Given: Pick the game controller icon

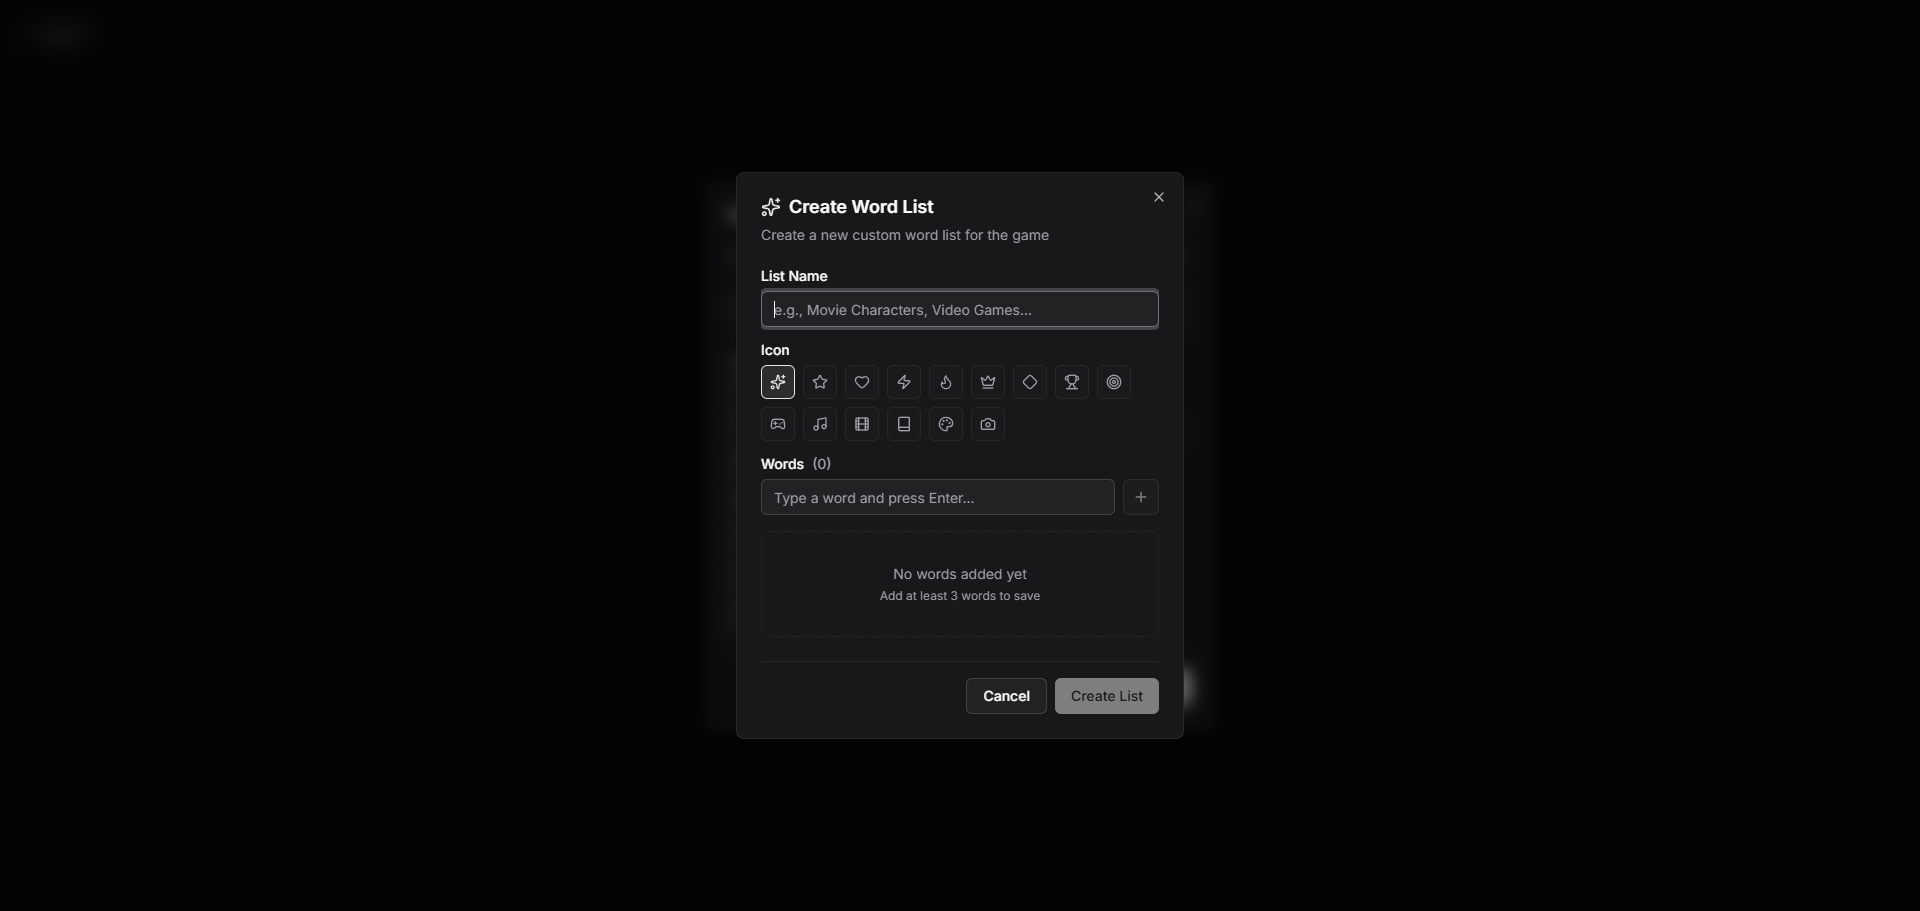Looking at the screenshot, I should pyautogui.click(x=778, y=424).
